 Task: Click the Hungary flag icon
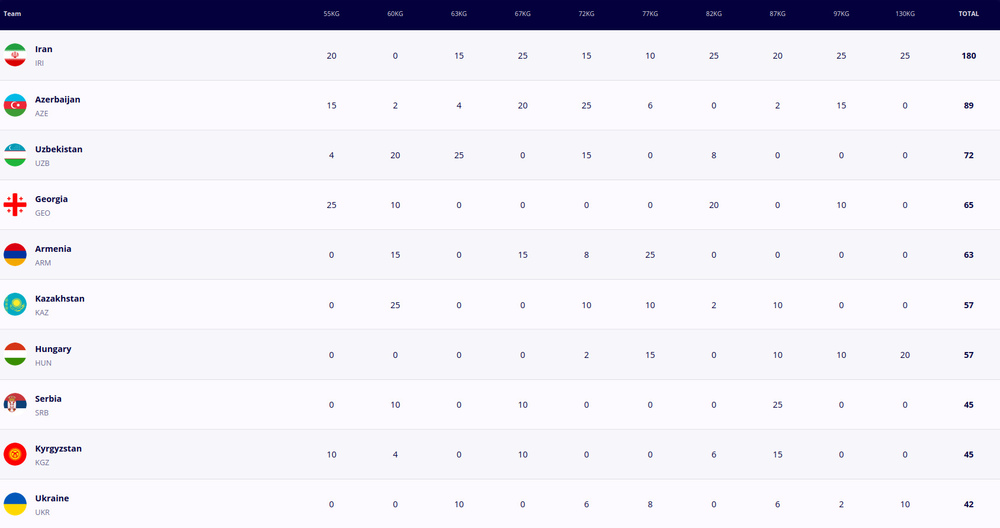[x=15, y=355]
